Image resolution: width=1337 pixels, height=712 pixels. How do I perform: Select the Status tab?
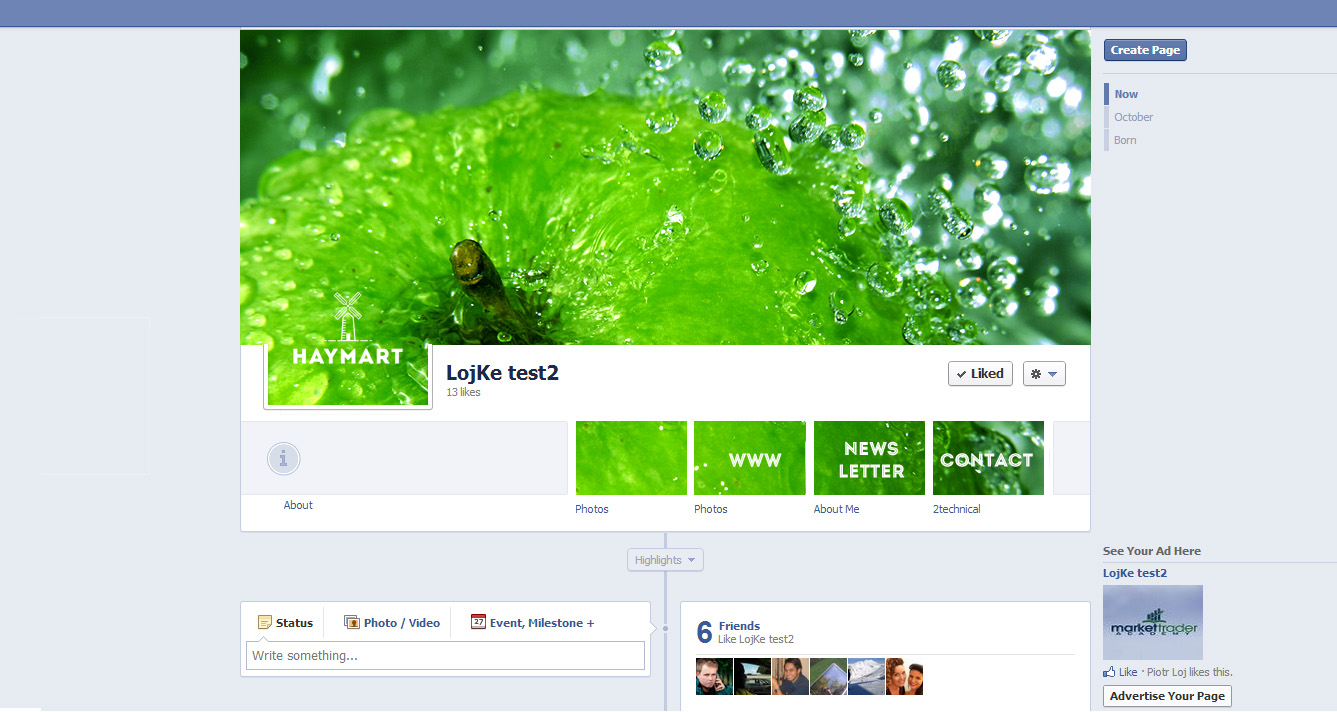pyautogui.click(x=285, y=622)
